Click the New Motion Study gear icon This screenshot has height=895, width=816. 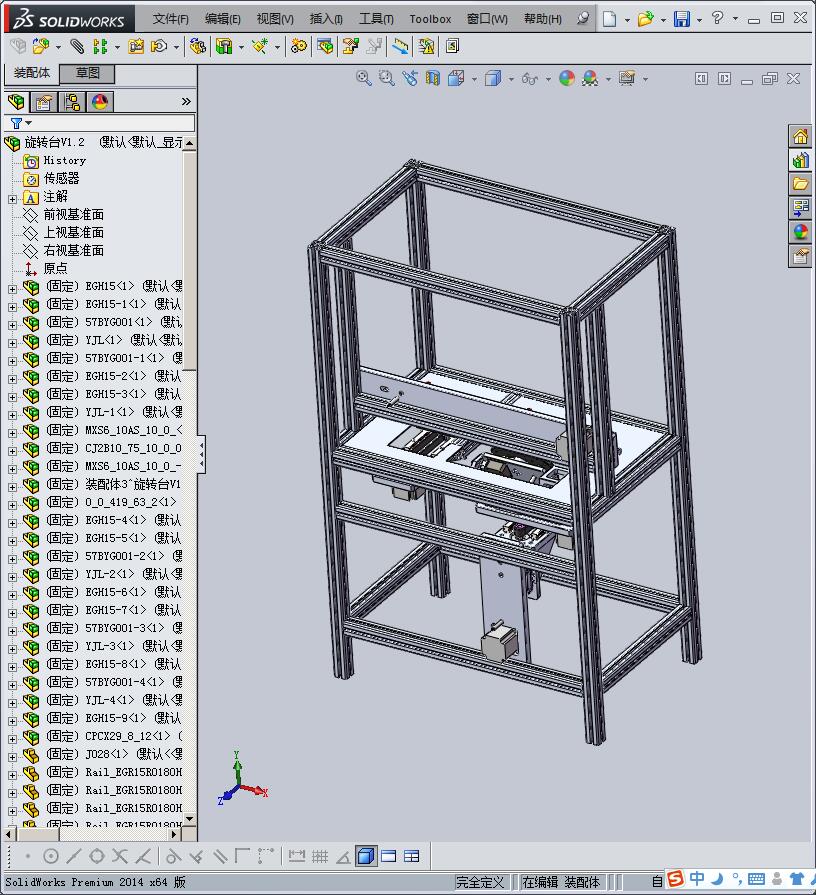(x=298, y=46)
